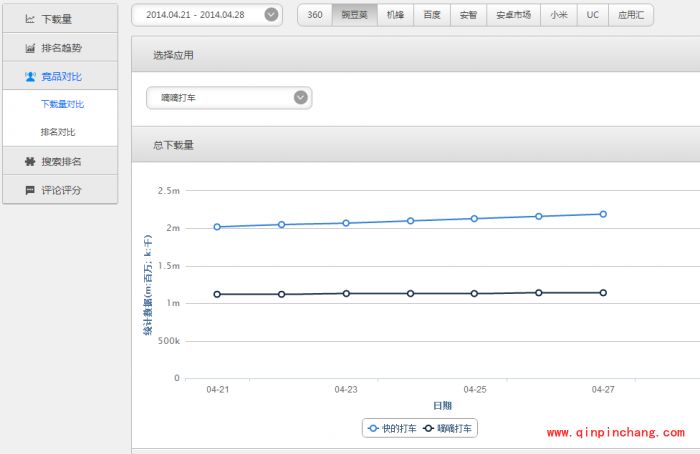Image resolution: width=700 pixels, height=454 pixels.
Task: Switch to the 应用汇 tab
Action: click(631, 15)
